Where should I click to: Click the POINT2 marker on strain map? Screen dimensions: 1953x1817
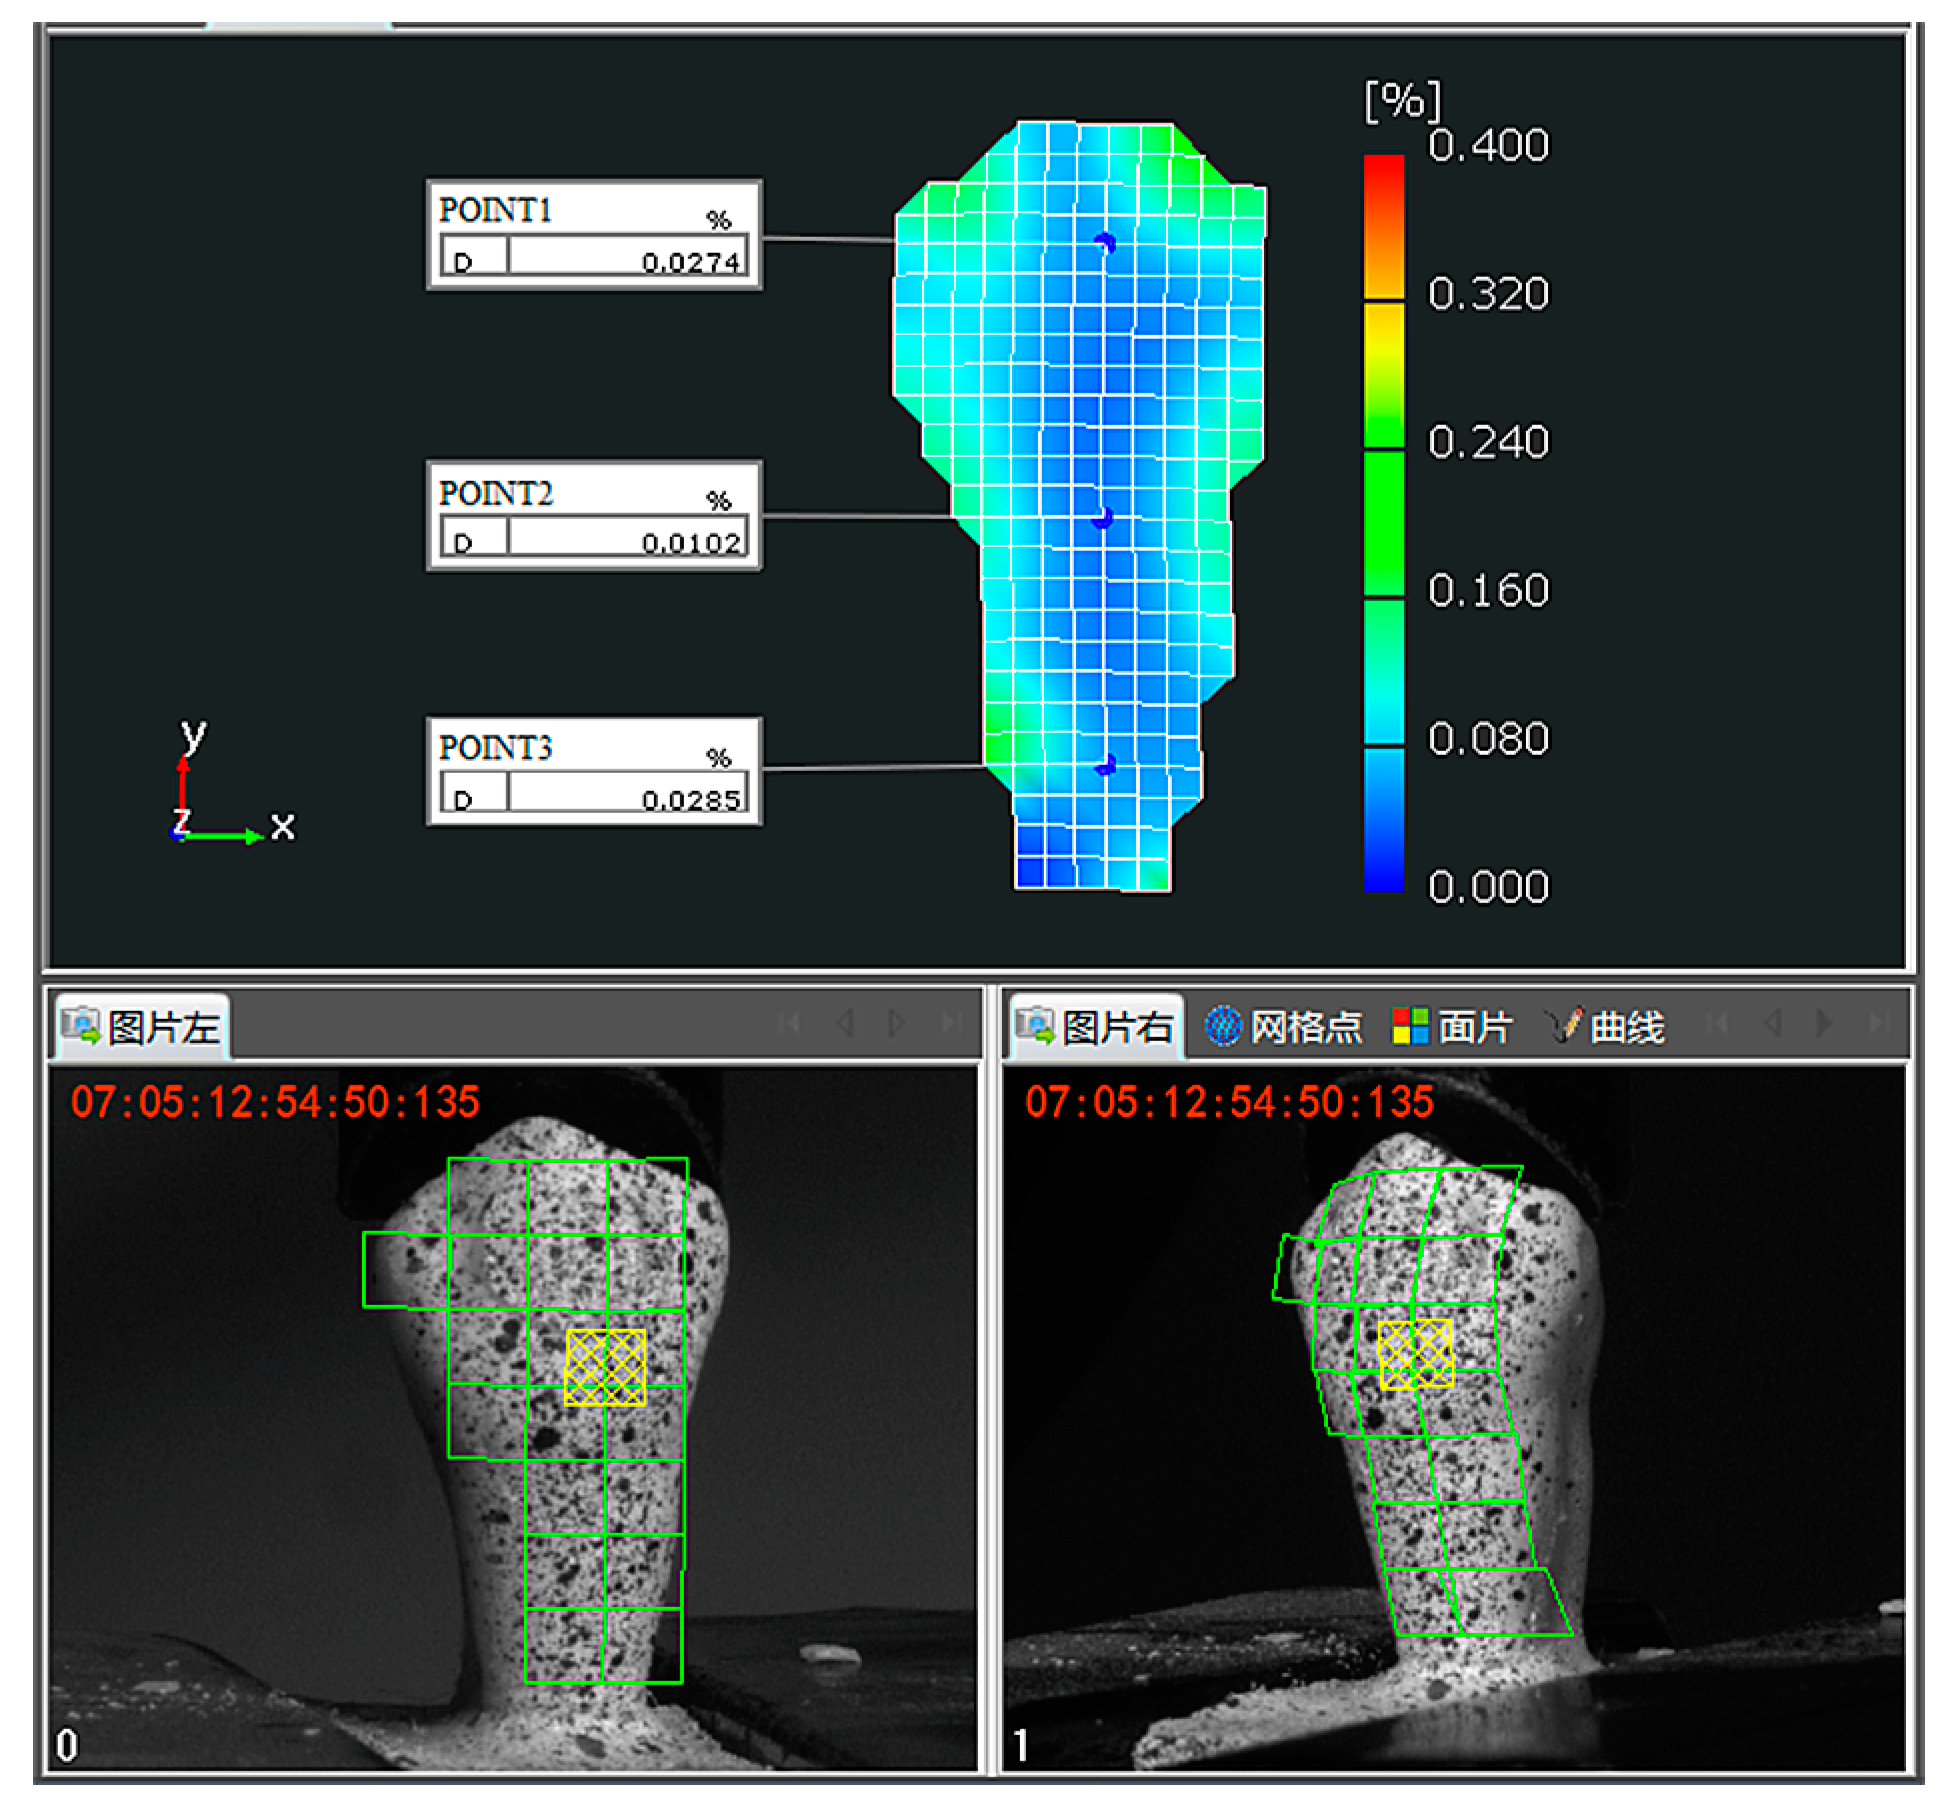pos(1103,517)
